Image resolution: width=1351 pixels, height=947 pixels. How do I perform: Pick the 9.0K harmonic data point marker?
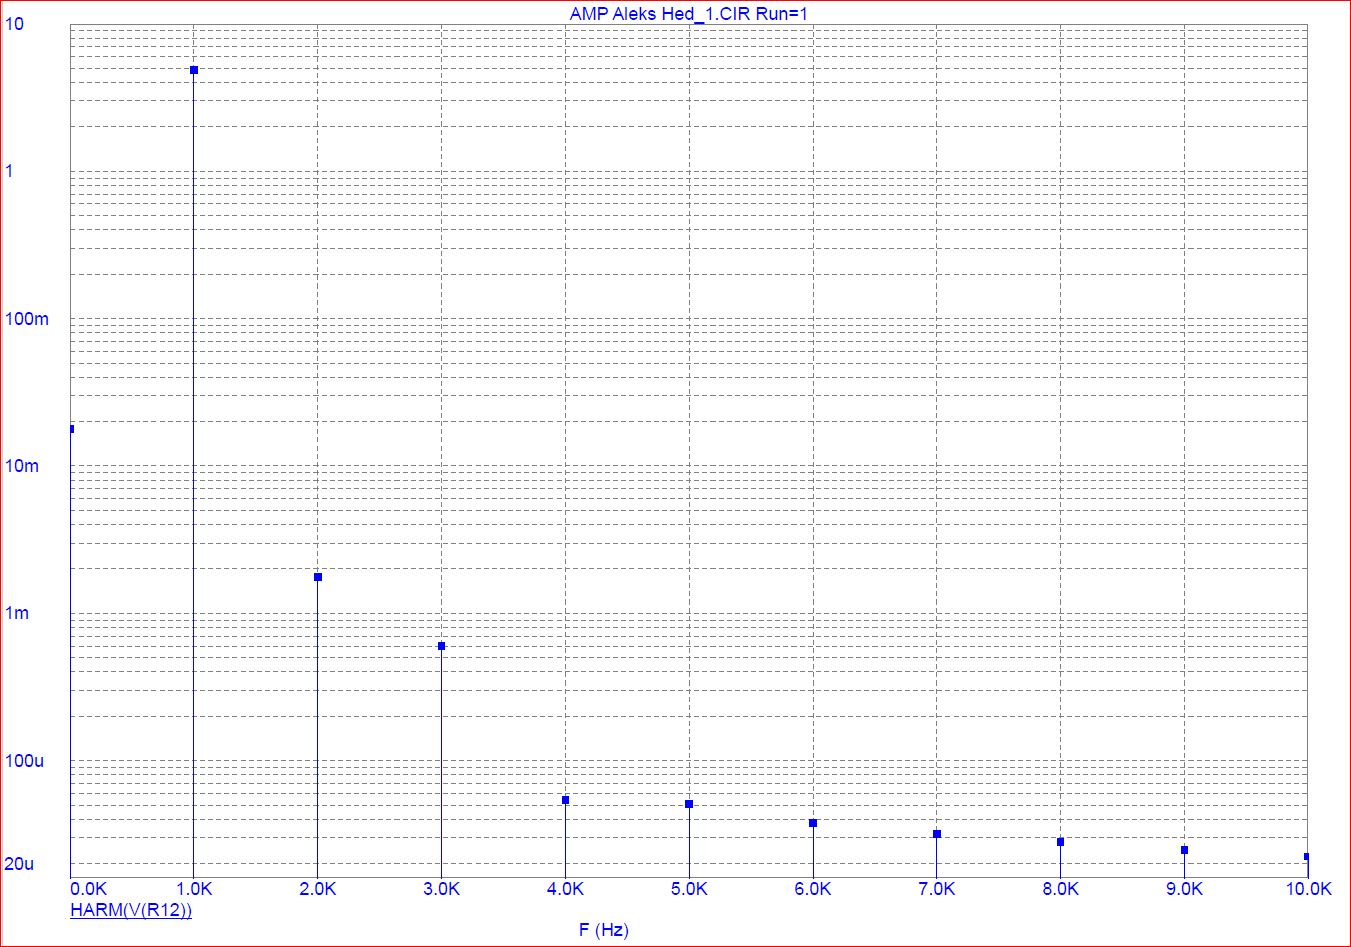[1185, 850]
